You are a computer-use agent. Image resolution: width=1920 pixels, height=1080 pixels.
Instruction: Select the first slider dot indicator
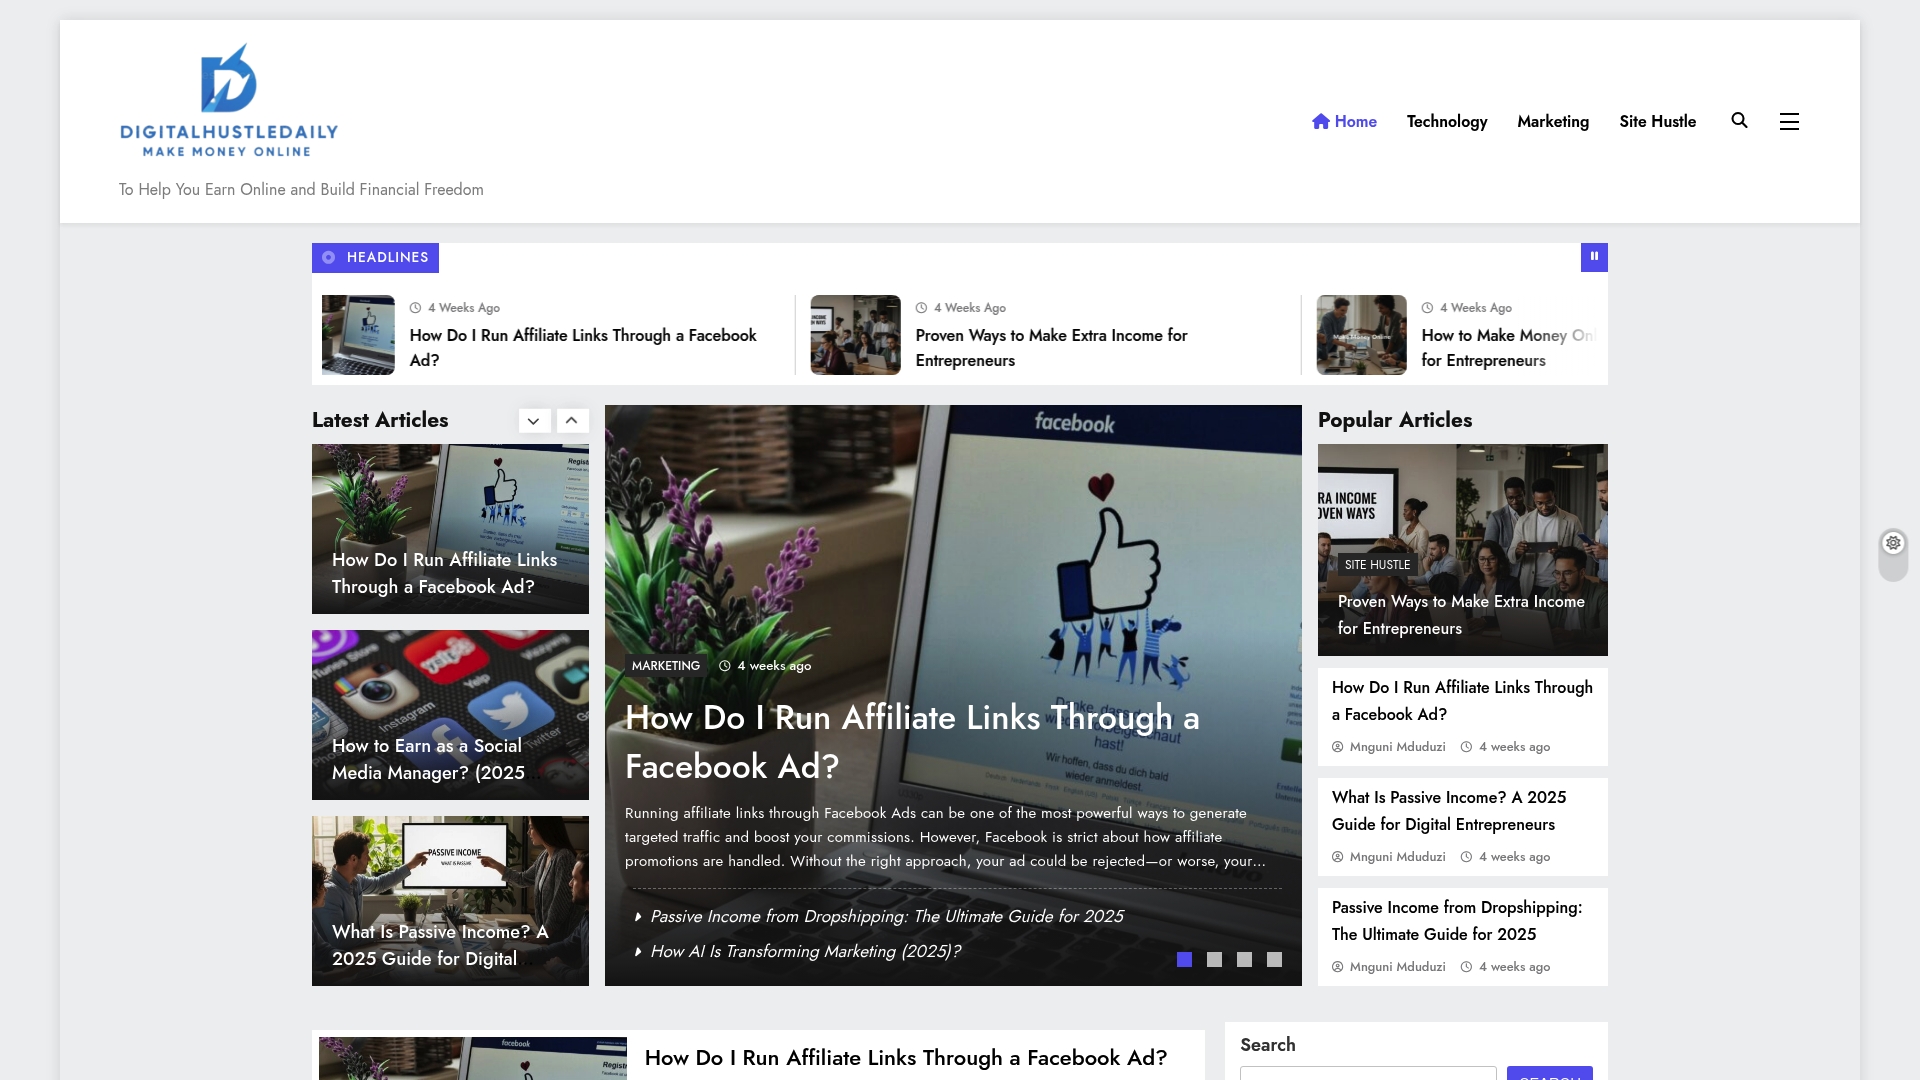[1184, 960]
